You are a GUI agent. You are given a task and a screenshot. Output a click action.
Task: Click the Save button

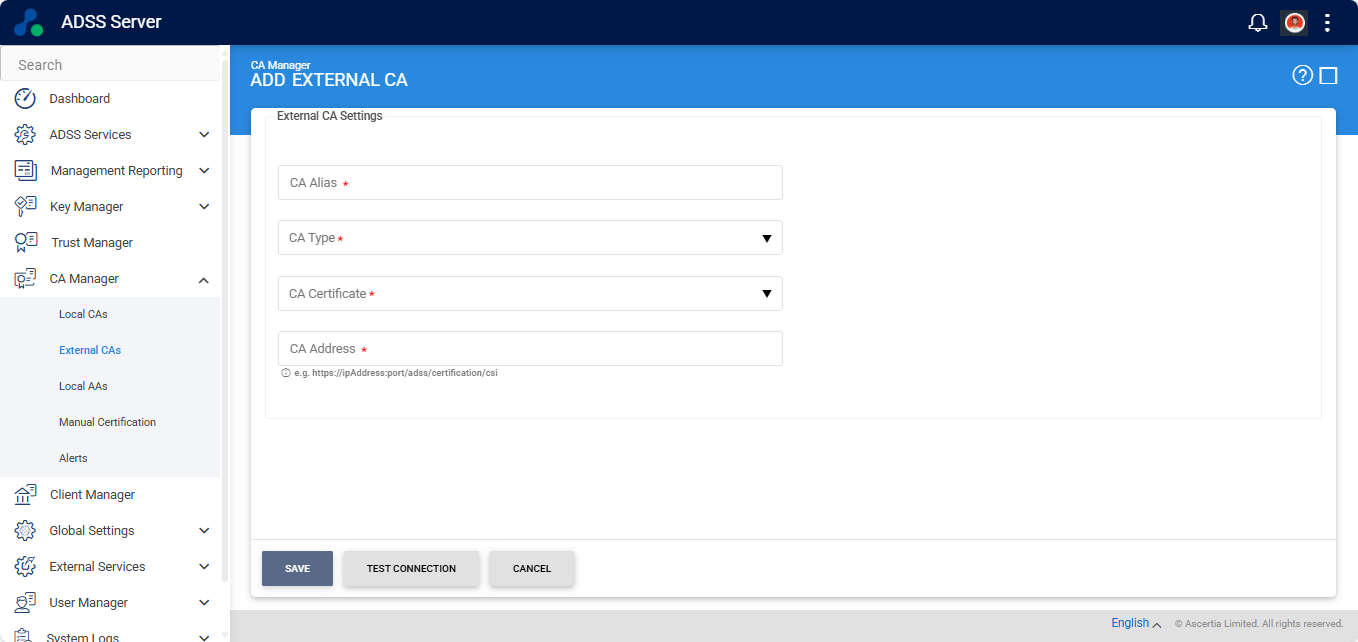[x=297, y=568]
